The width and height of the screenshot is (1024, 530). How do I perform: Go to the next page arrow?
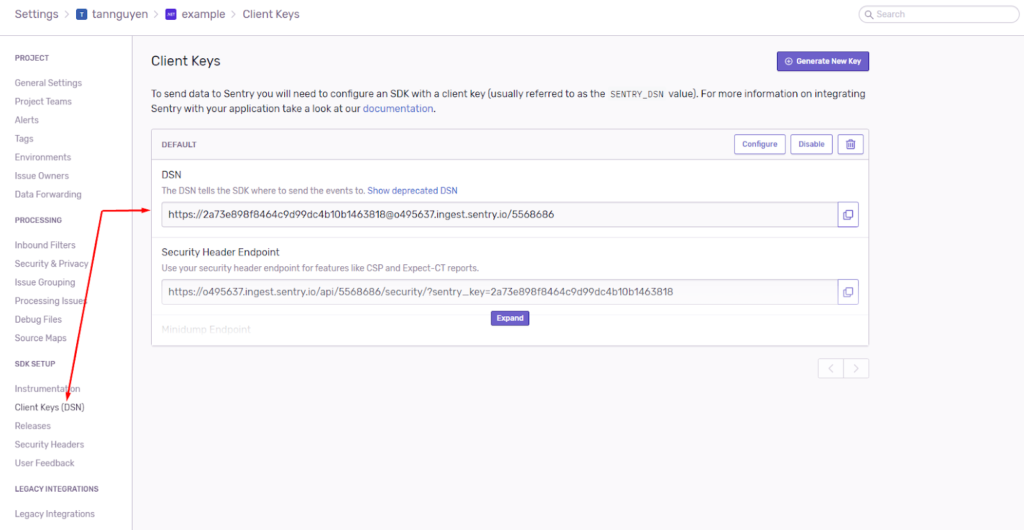[856, 369]
